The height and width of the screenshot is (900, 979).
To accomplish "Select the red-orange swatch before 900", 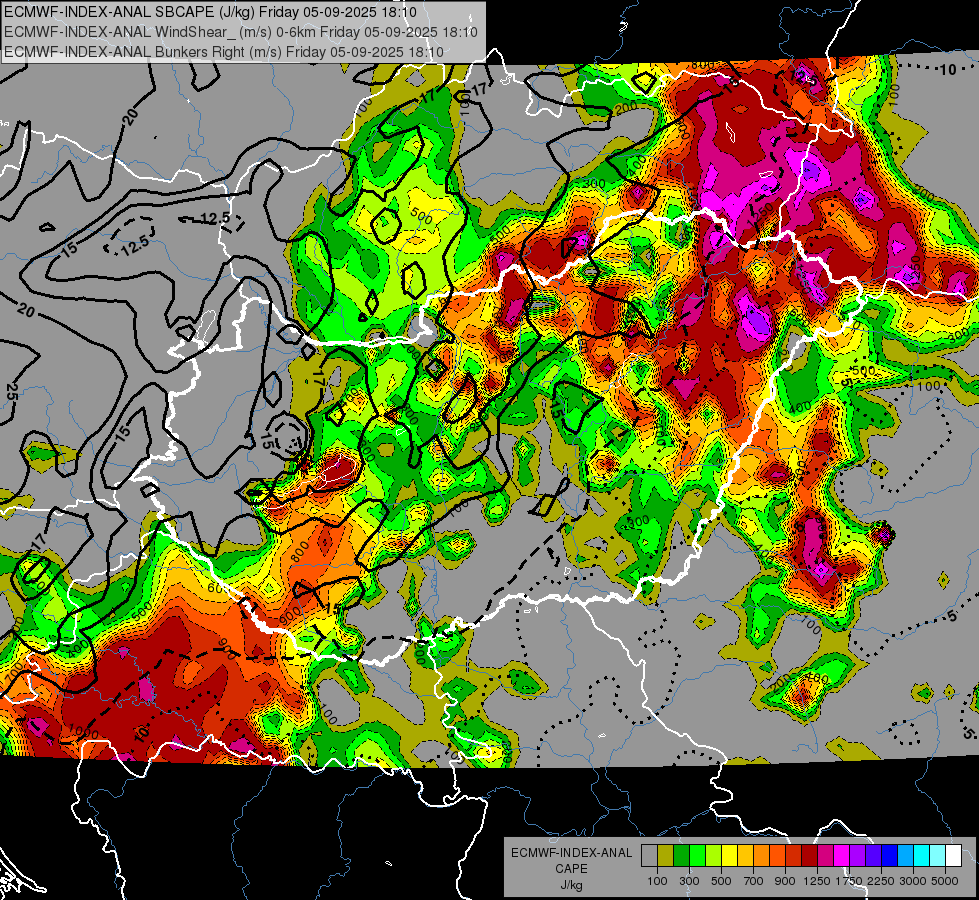I will point(777,855).
